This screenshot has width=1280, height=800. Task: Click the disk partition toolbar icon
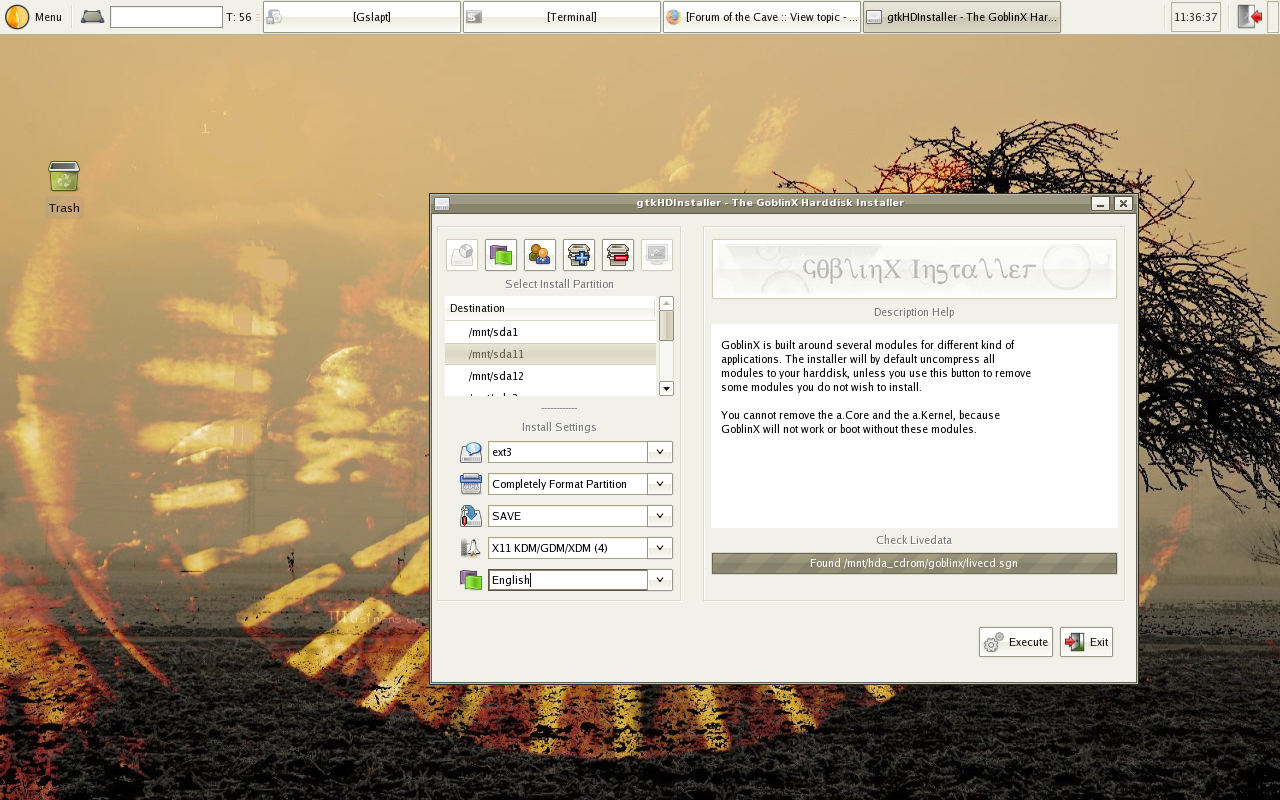coord(462,255)
